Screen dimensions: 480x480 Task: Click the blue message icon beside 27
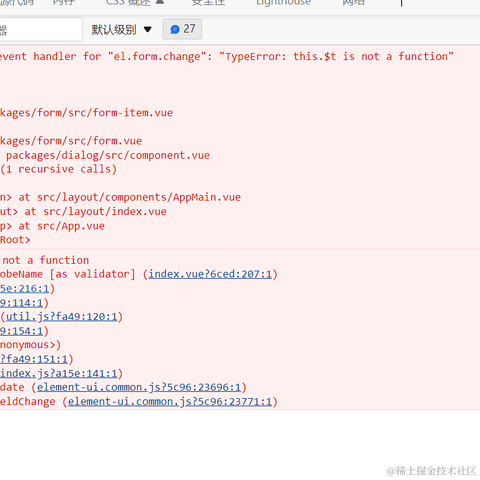(x=175, y=29)
